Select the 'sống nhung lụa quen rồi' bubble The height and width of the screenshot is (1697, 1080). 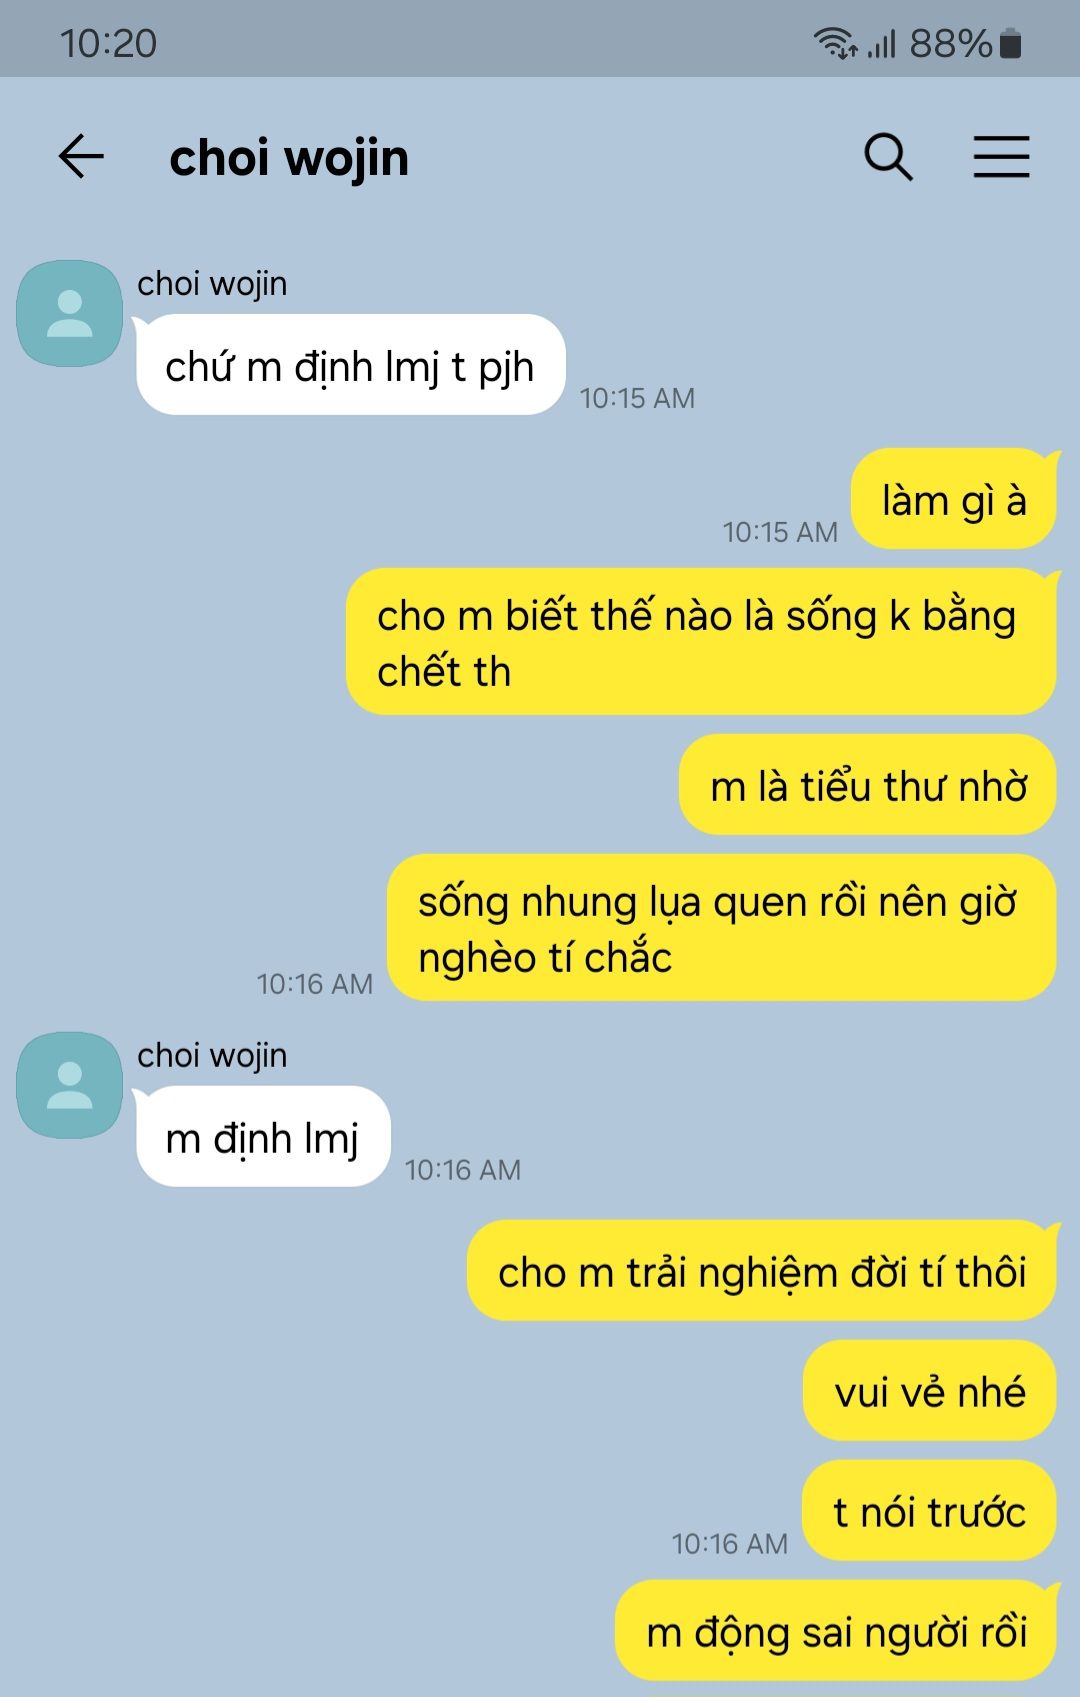721,928
